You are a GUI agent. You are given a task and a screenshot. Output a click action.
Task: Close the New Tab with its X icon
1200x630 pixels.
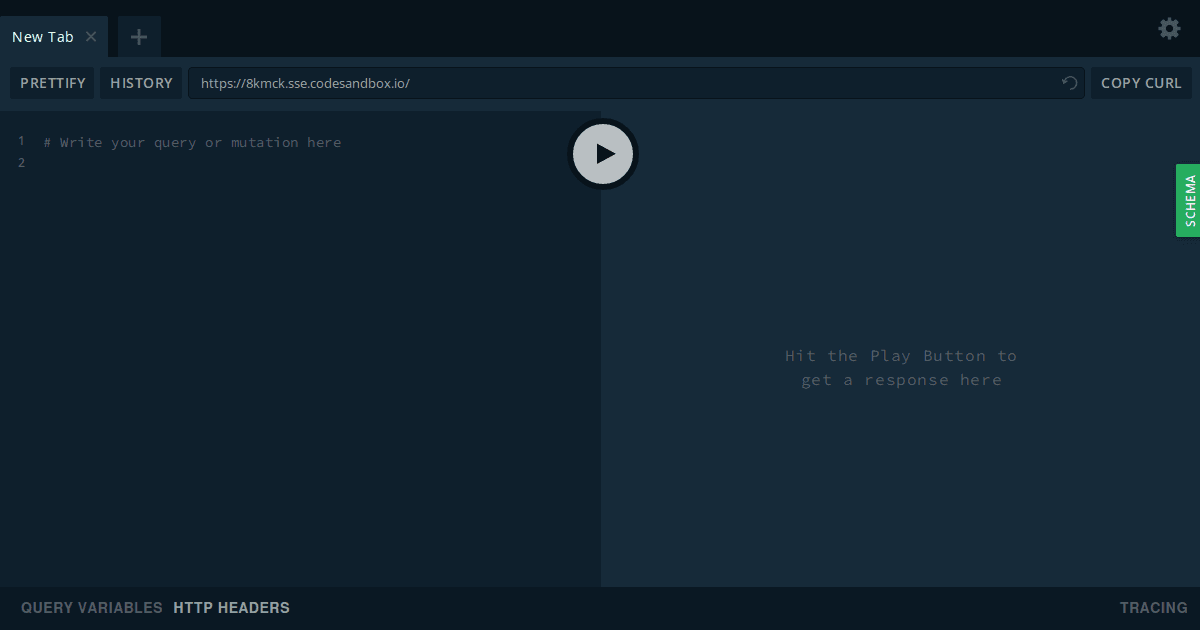pyautogui.click(x=91, y=36)
